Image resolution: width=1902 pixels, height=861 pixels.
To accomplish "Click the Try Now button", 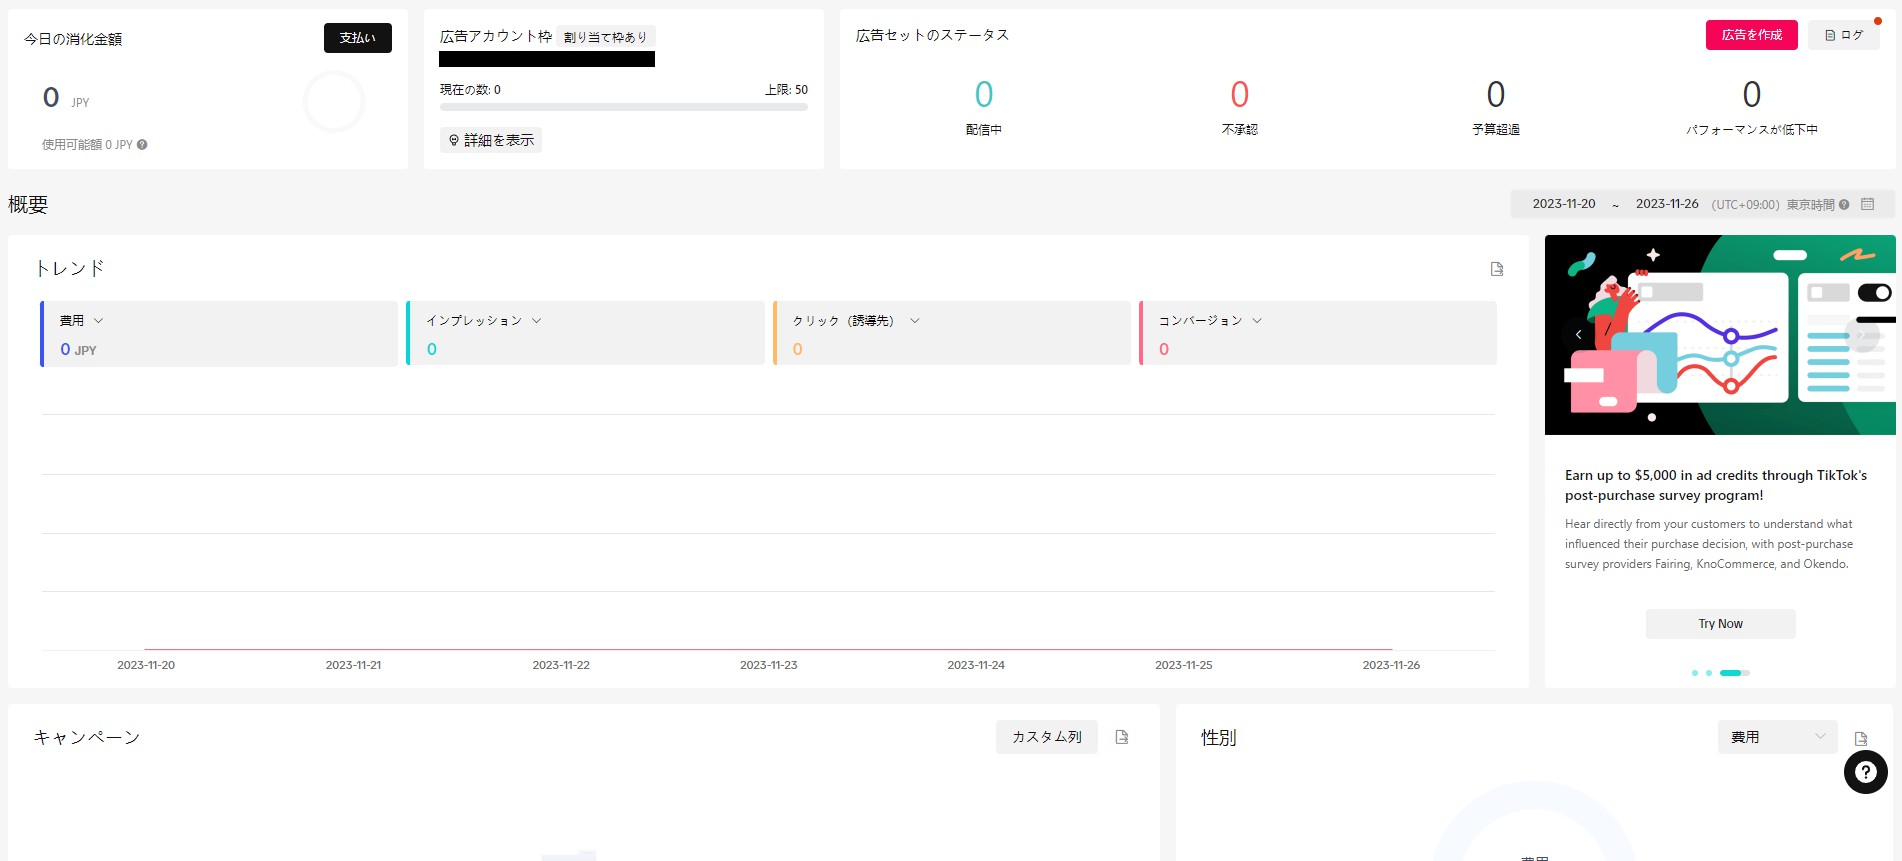I will [1720, 624].
